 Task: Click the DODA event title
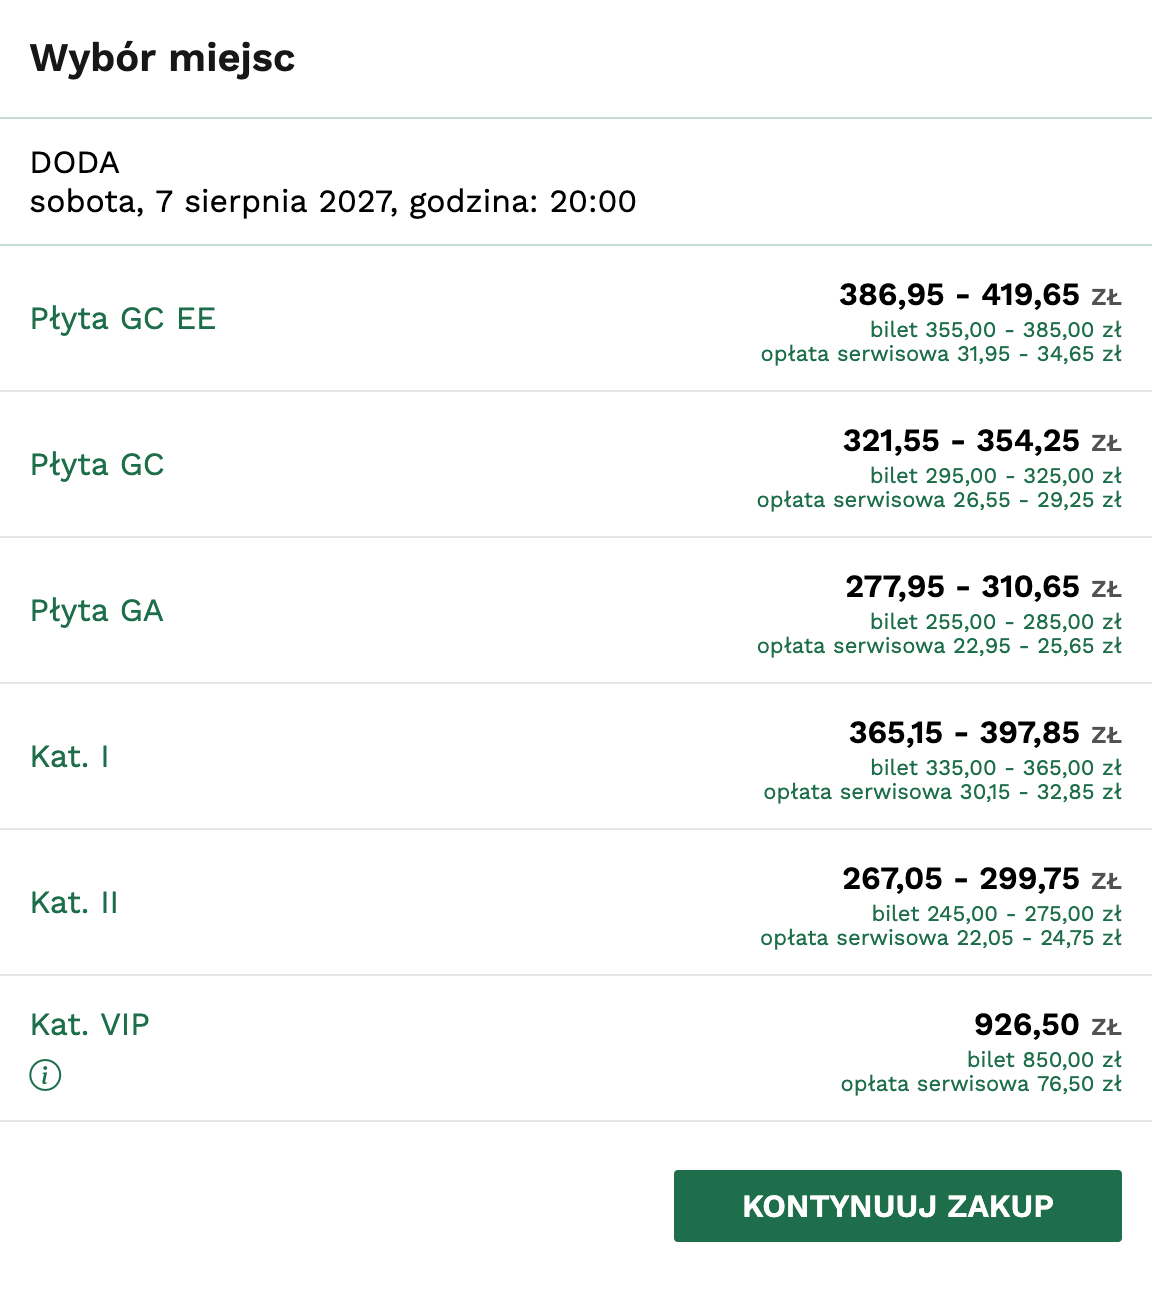tap(75, 163)
